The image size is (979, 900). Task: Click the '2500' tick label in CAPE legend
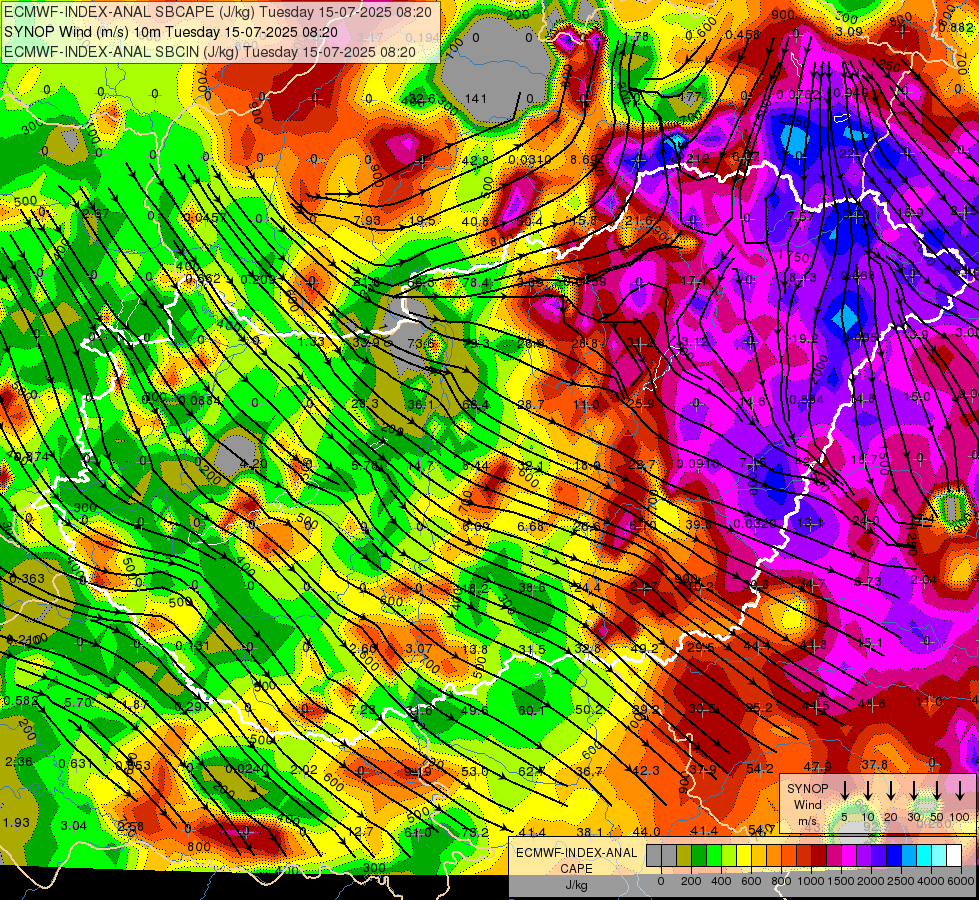901,881
